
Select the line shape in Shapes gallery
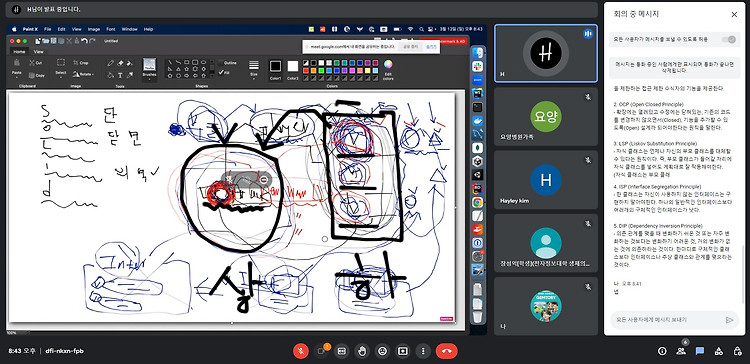pyautogui.click(x=170, y=62)
